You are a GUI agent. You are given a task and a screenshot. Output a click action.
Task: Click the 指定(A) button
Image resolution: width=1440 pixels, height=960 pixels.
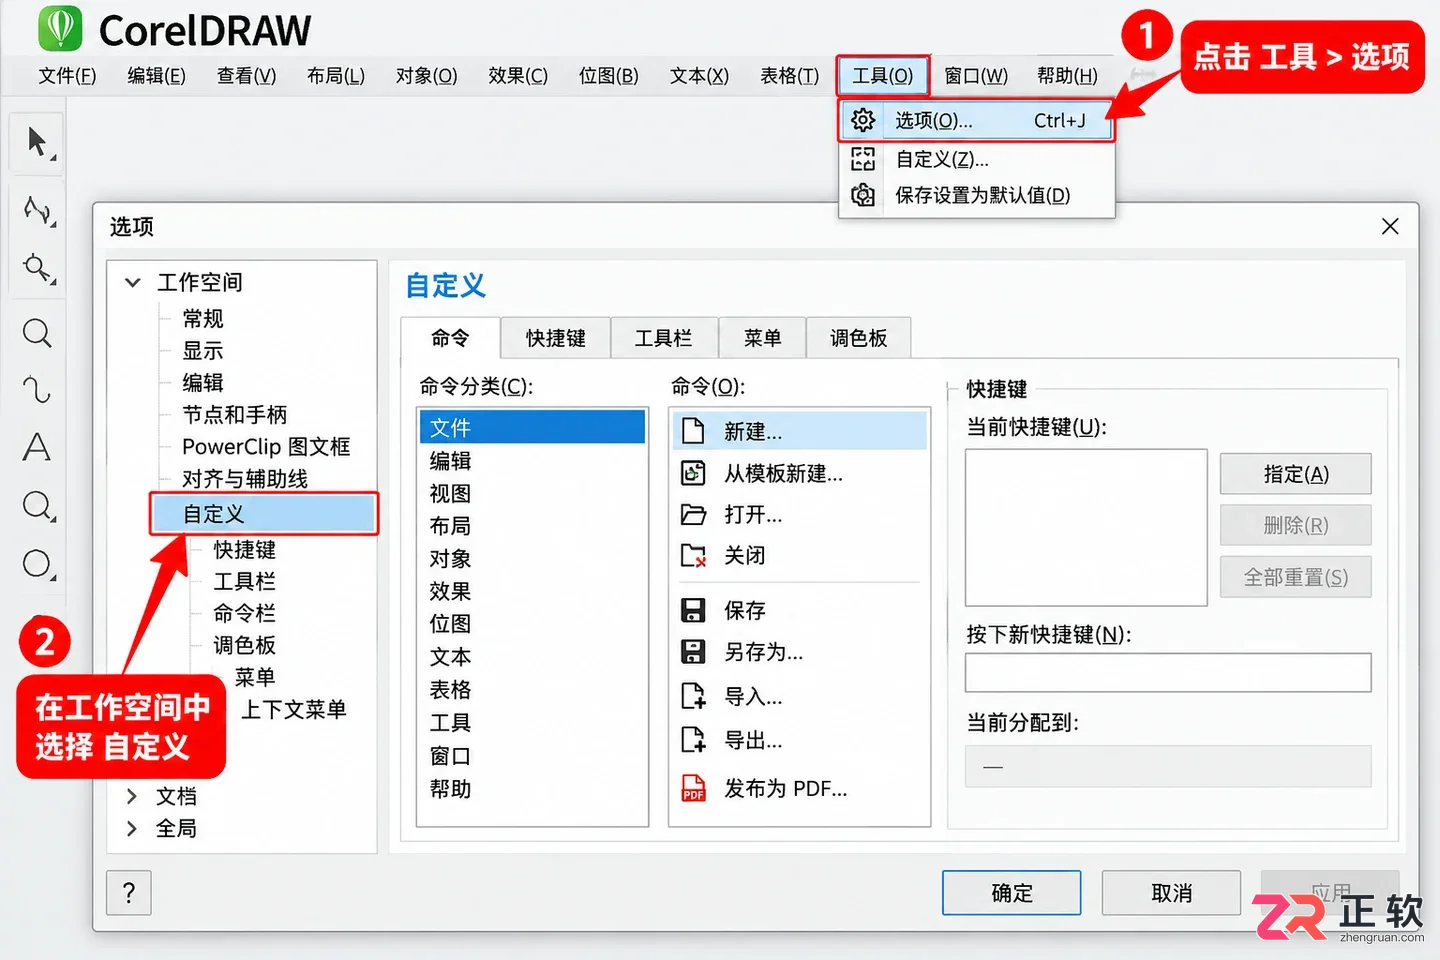click(x=1295, y=474)
